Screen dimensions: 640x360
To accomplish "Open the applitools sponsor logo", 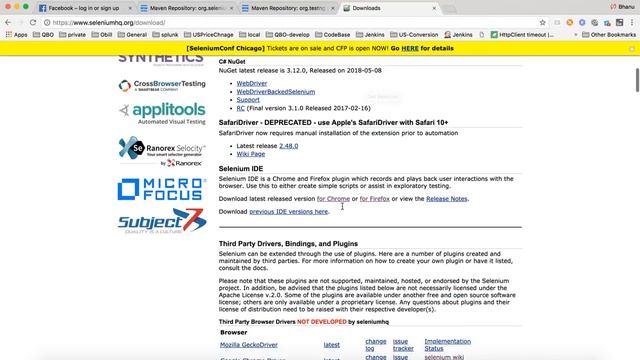I will 162,113.
